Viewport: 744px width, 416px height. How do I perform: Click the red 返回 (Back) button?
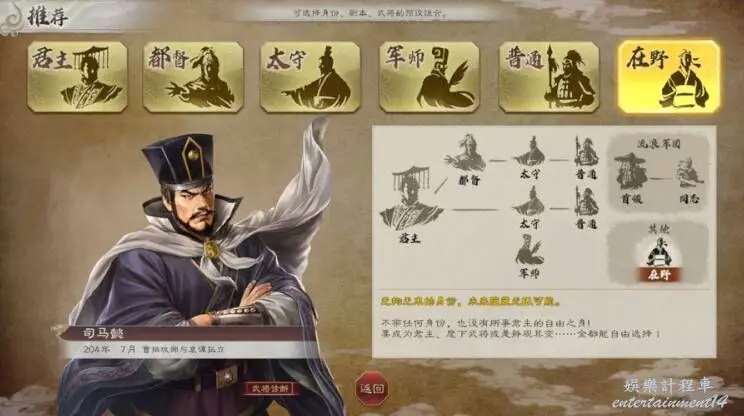click(372, 389)
